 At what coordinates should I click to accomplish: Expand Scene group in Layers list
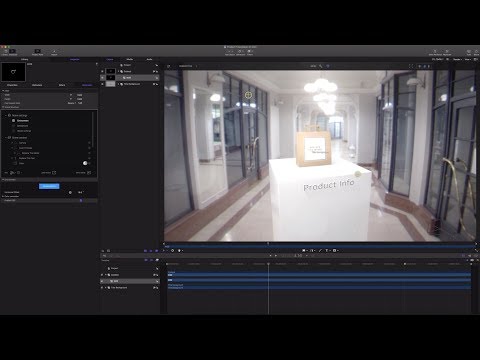coord(118,71)
